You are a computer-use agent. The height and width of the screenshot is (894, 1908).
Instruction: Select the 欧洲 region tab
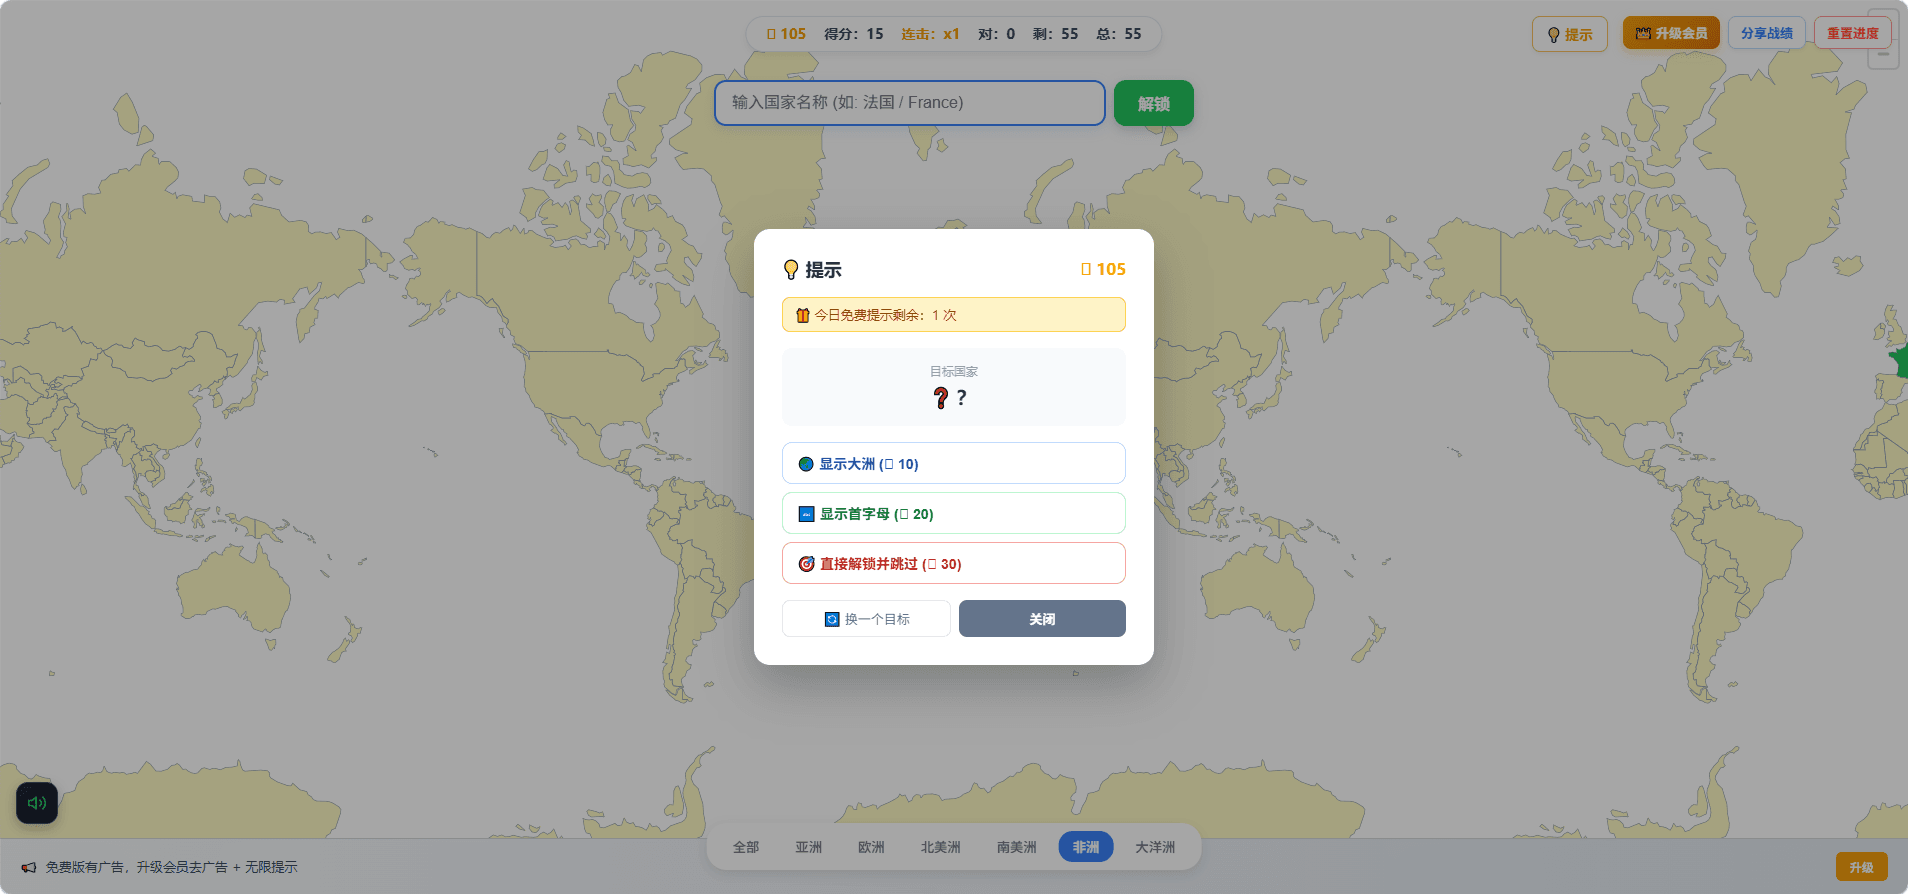[x=872, y=847]
